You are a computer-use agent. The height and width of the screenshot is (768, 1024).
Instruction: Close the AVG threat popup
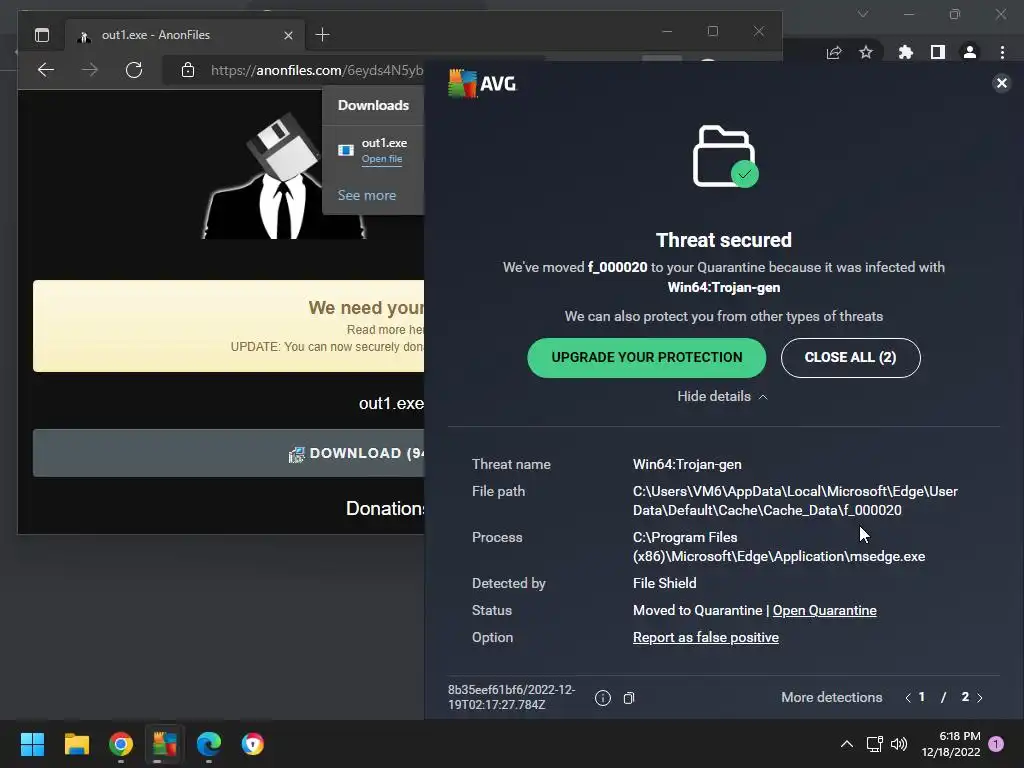point(1001,83)
